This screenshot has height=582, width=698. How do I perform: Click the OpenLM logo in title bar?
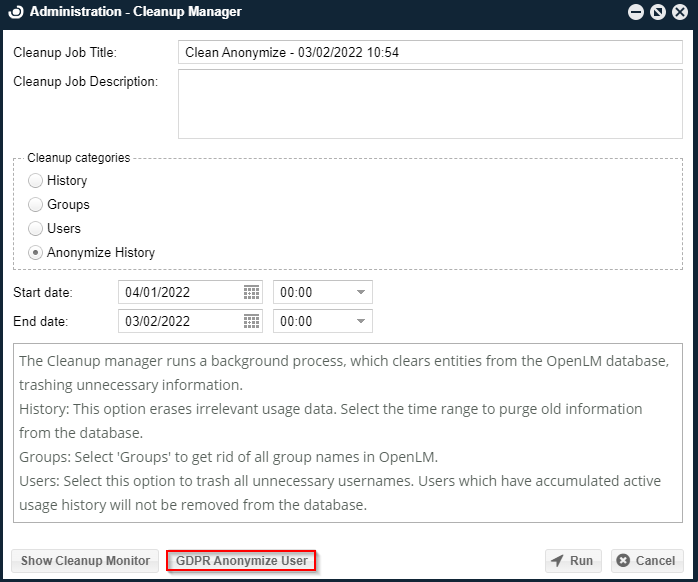pos(16,12)
